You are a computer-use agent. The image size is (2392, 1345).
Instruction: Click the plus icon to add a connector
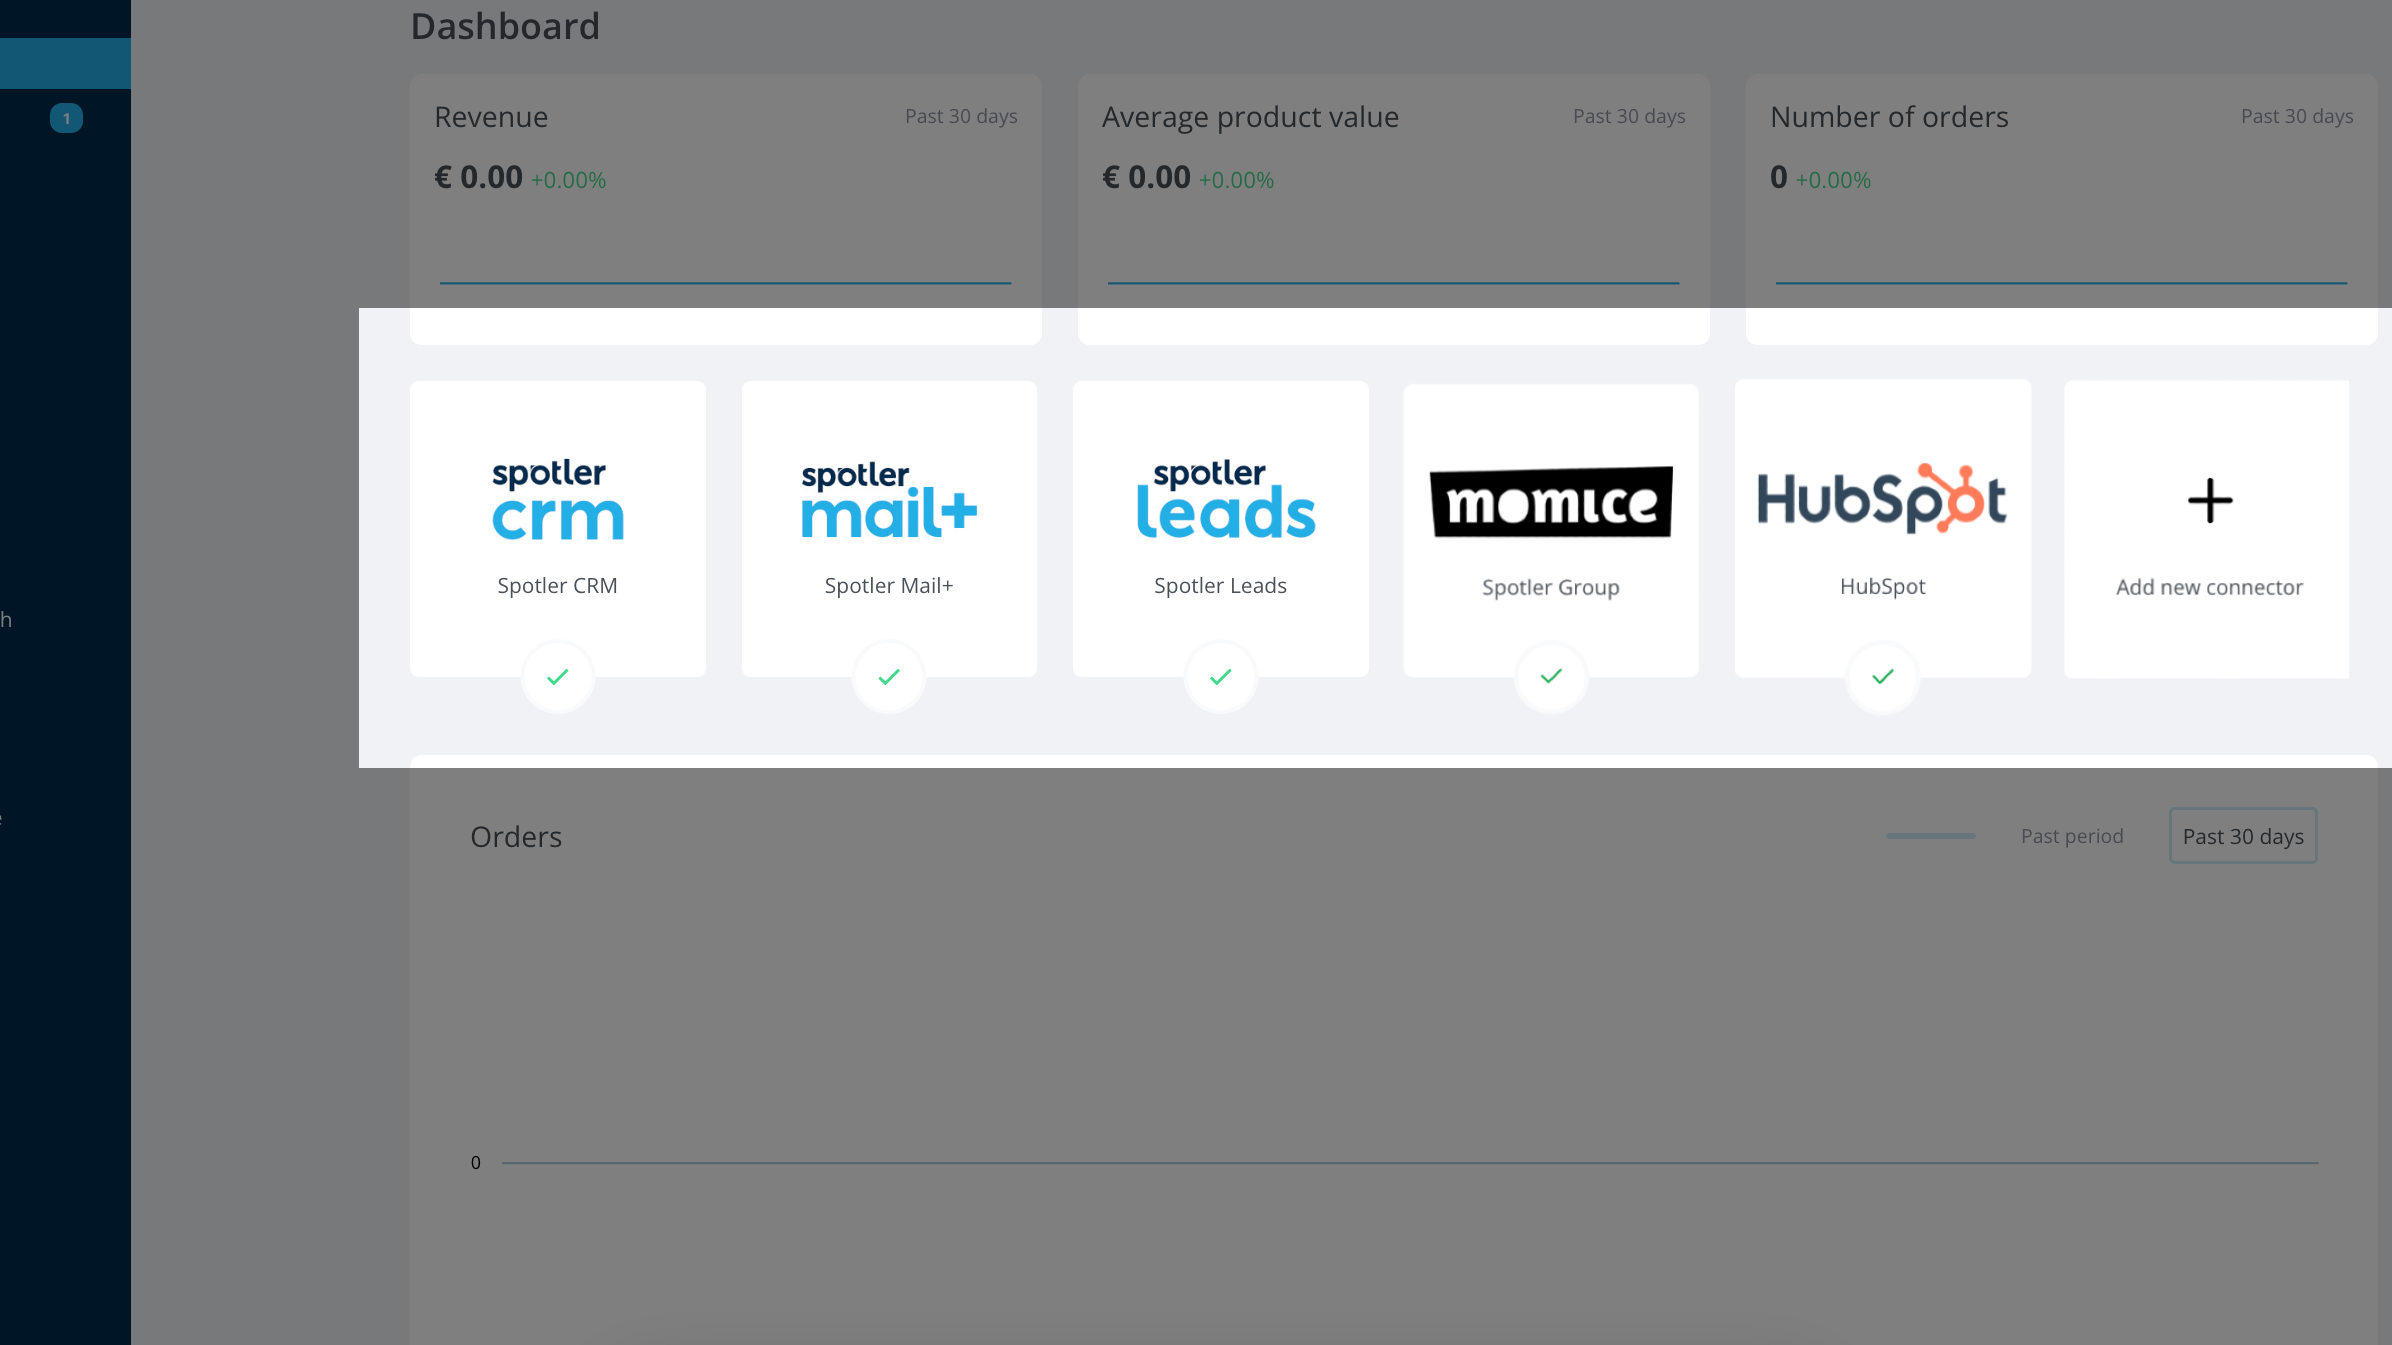(2209, 501)
